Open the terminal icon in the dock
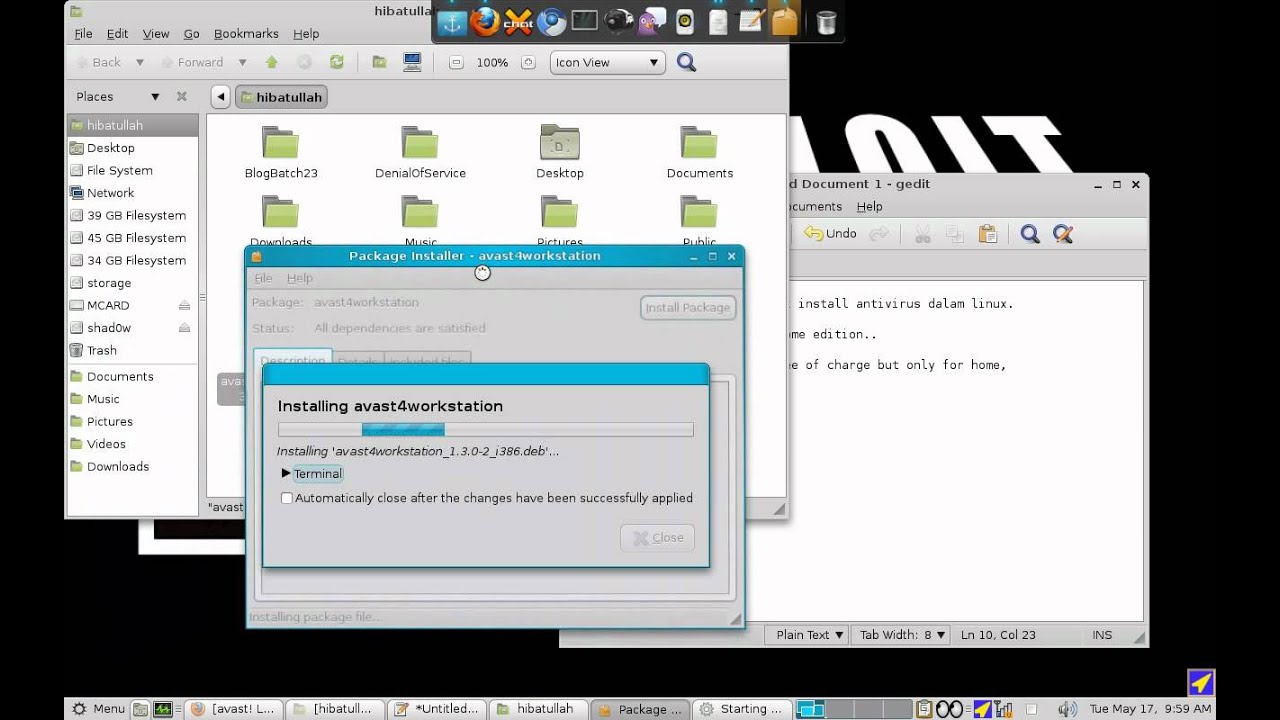This screenshot has width=1280, height=720. click(584, 21)
